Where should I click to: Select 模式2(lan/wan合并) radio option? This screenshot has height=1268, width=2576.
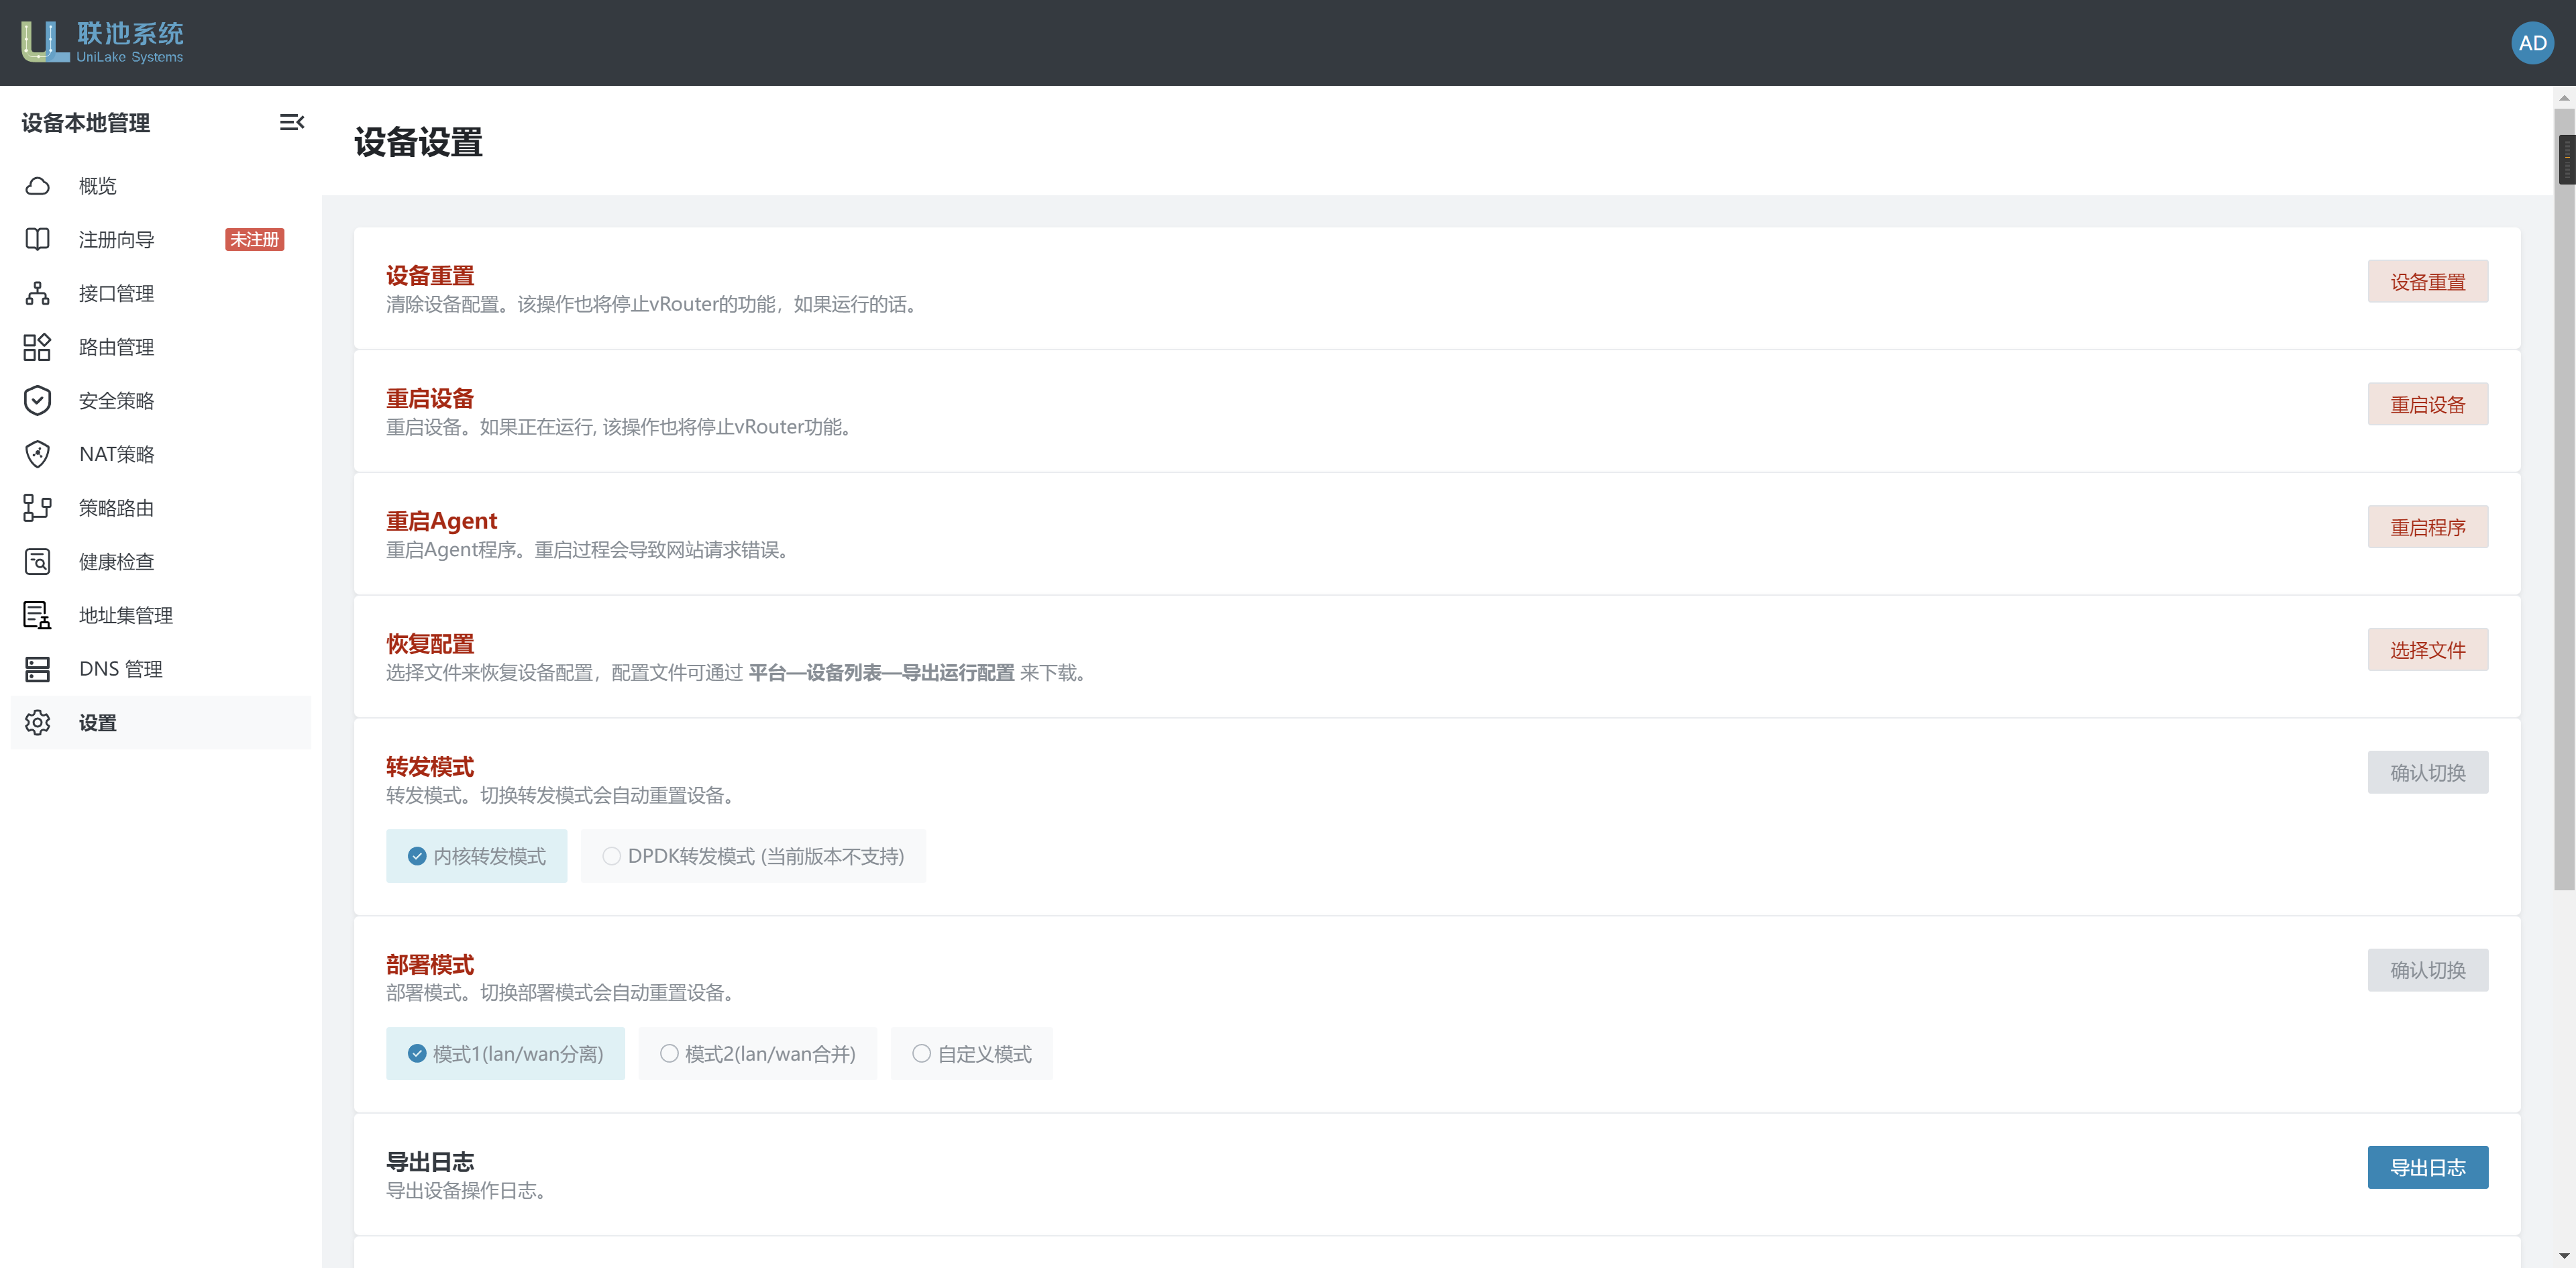(758, 1054)
